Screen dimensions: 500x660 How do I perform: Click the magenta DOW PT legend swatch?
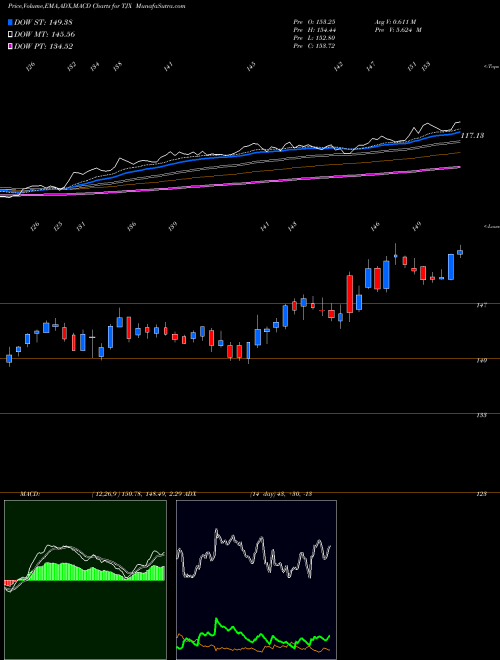click(10, 46)
